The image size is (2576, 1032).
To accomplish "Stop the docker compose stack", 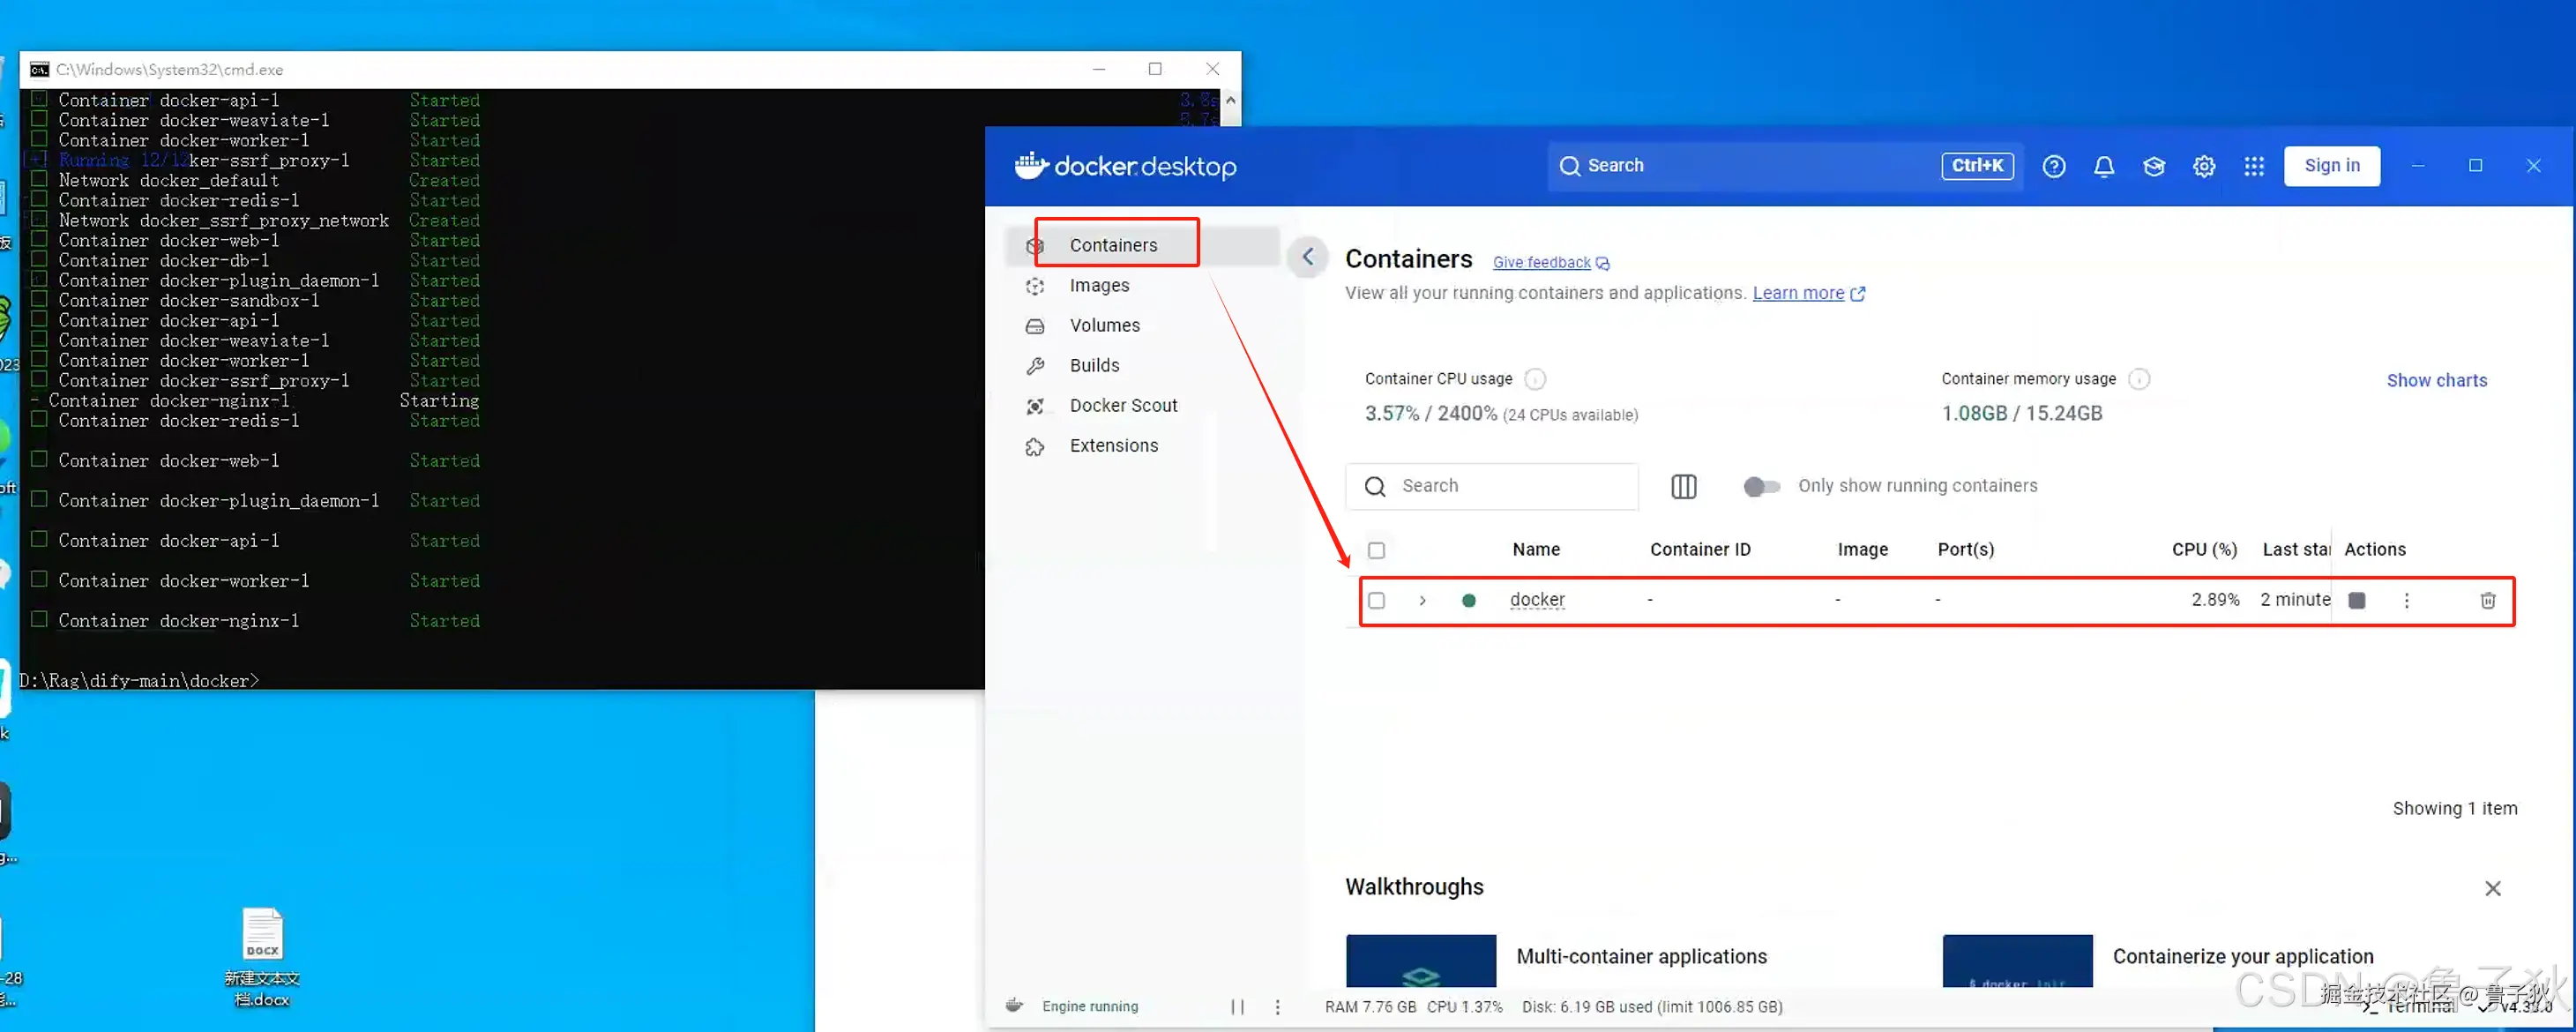I will (x=2356, y=600).
